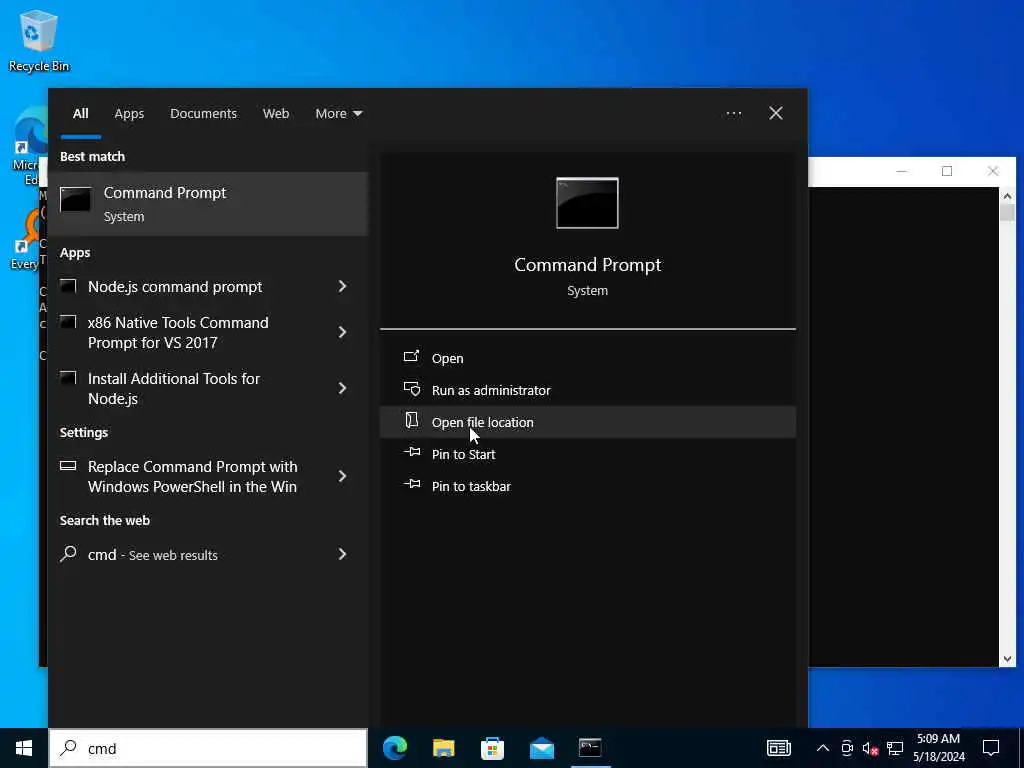
Task: Click the network status tray icon
Action: click(895, 748)
